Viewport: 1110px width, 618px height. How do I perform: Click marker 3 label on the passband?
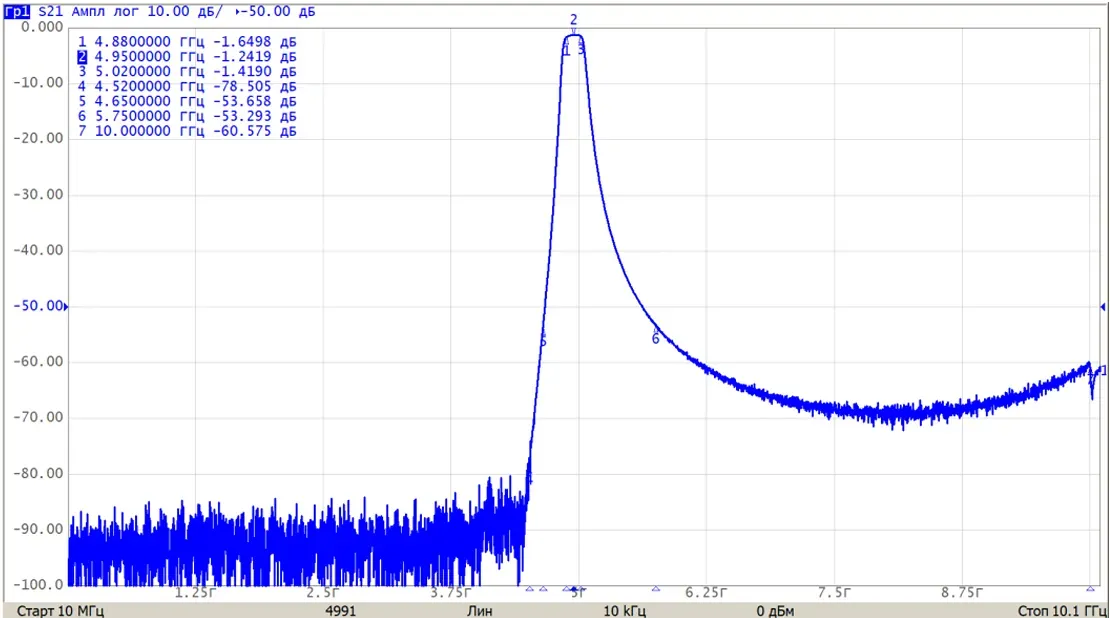pos(581,50)
